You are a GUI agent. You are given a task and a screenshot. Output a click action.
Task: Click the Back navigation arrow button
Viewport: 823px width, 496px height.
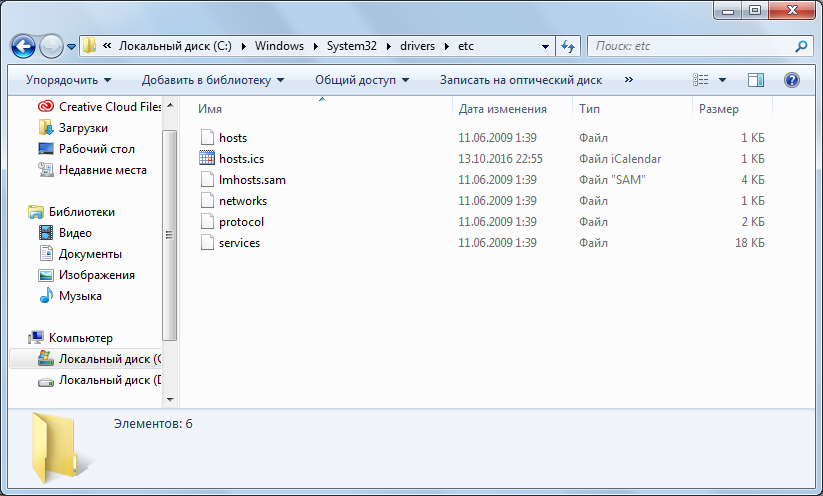click(23, 46)
